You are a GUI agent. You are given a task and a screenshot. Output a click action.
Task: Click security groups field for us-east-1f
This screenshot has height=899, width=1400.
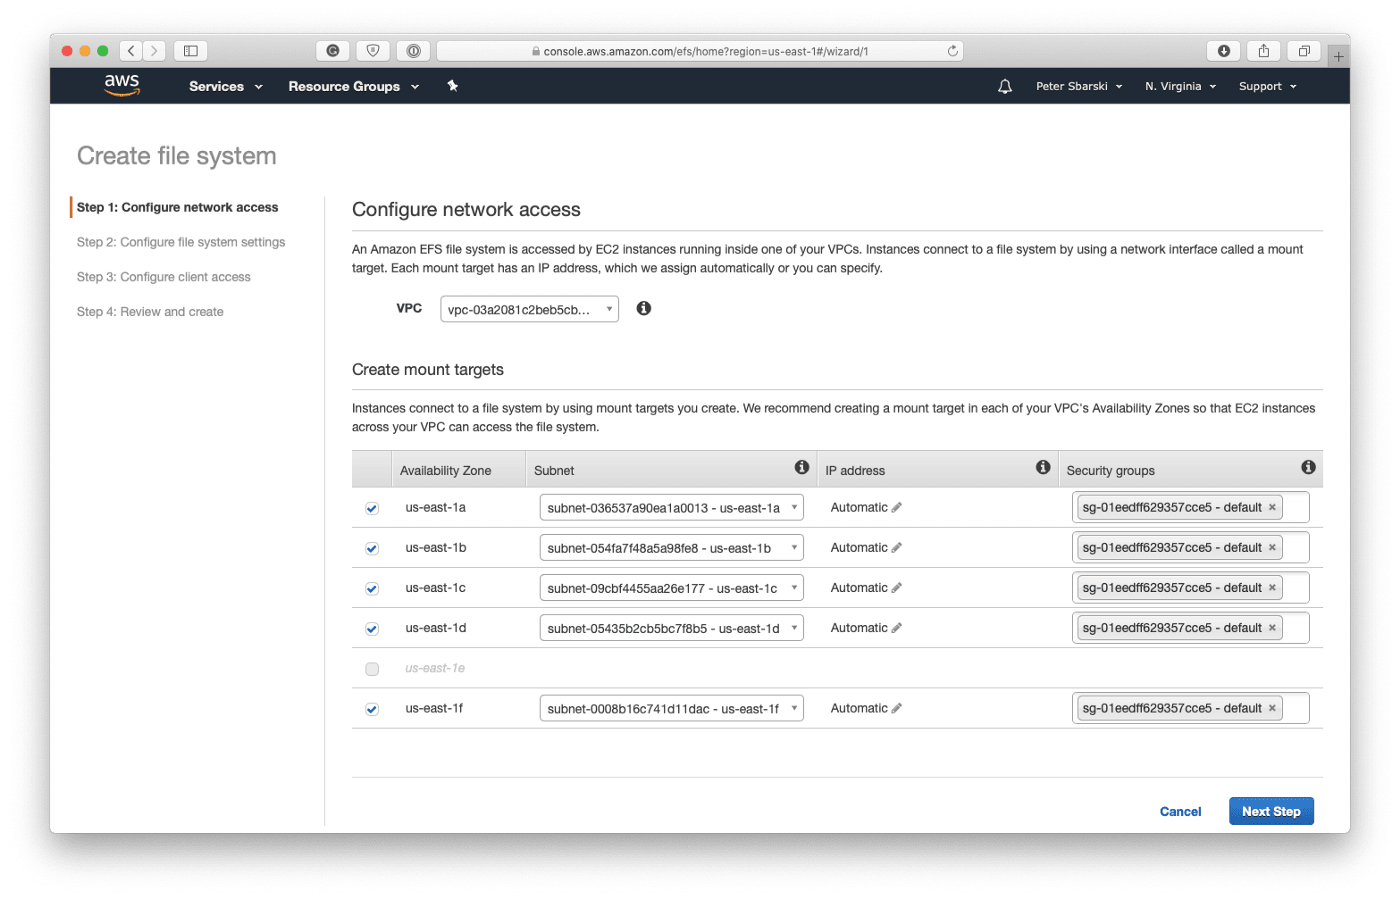pyautogui.click(x=1191, y=708)
